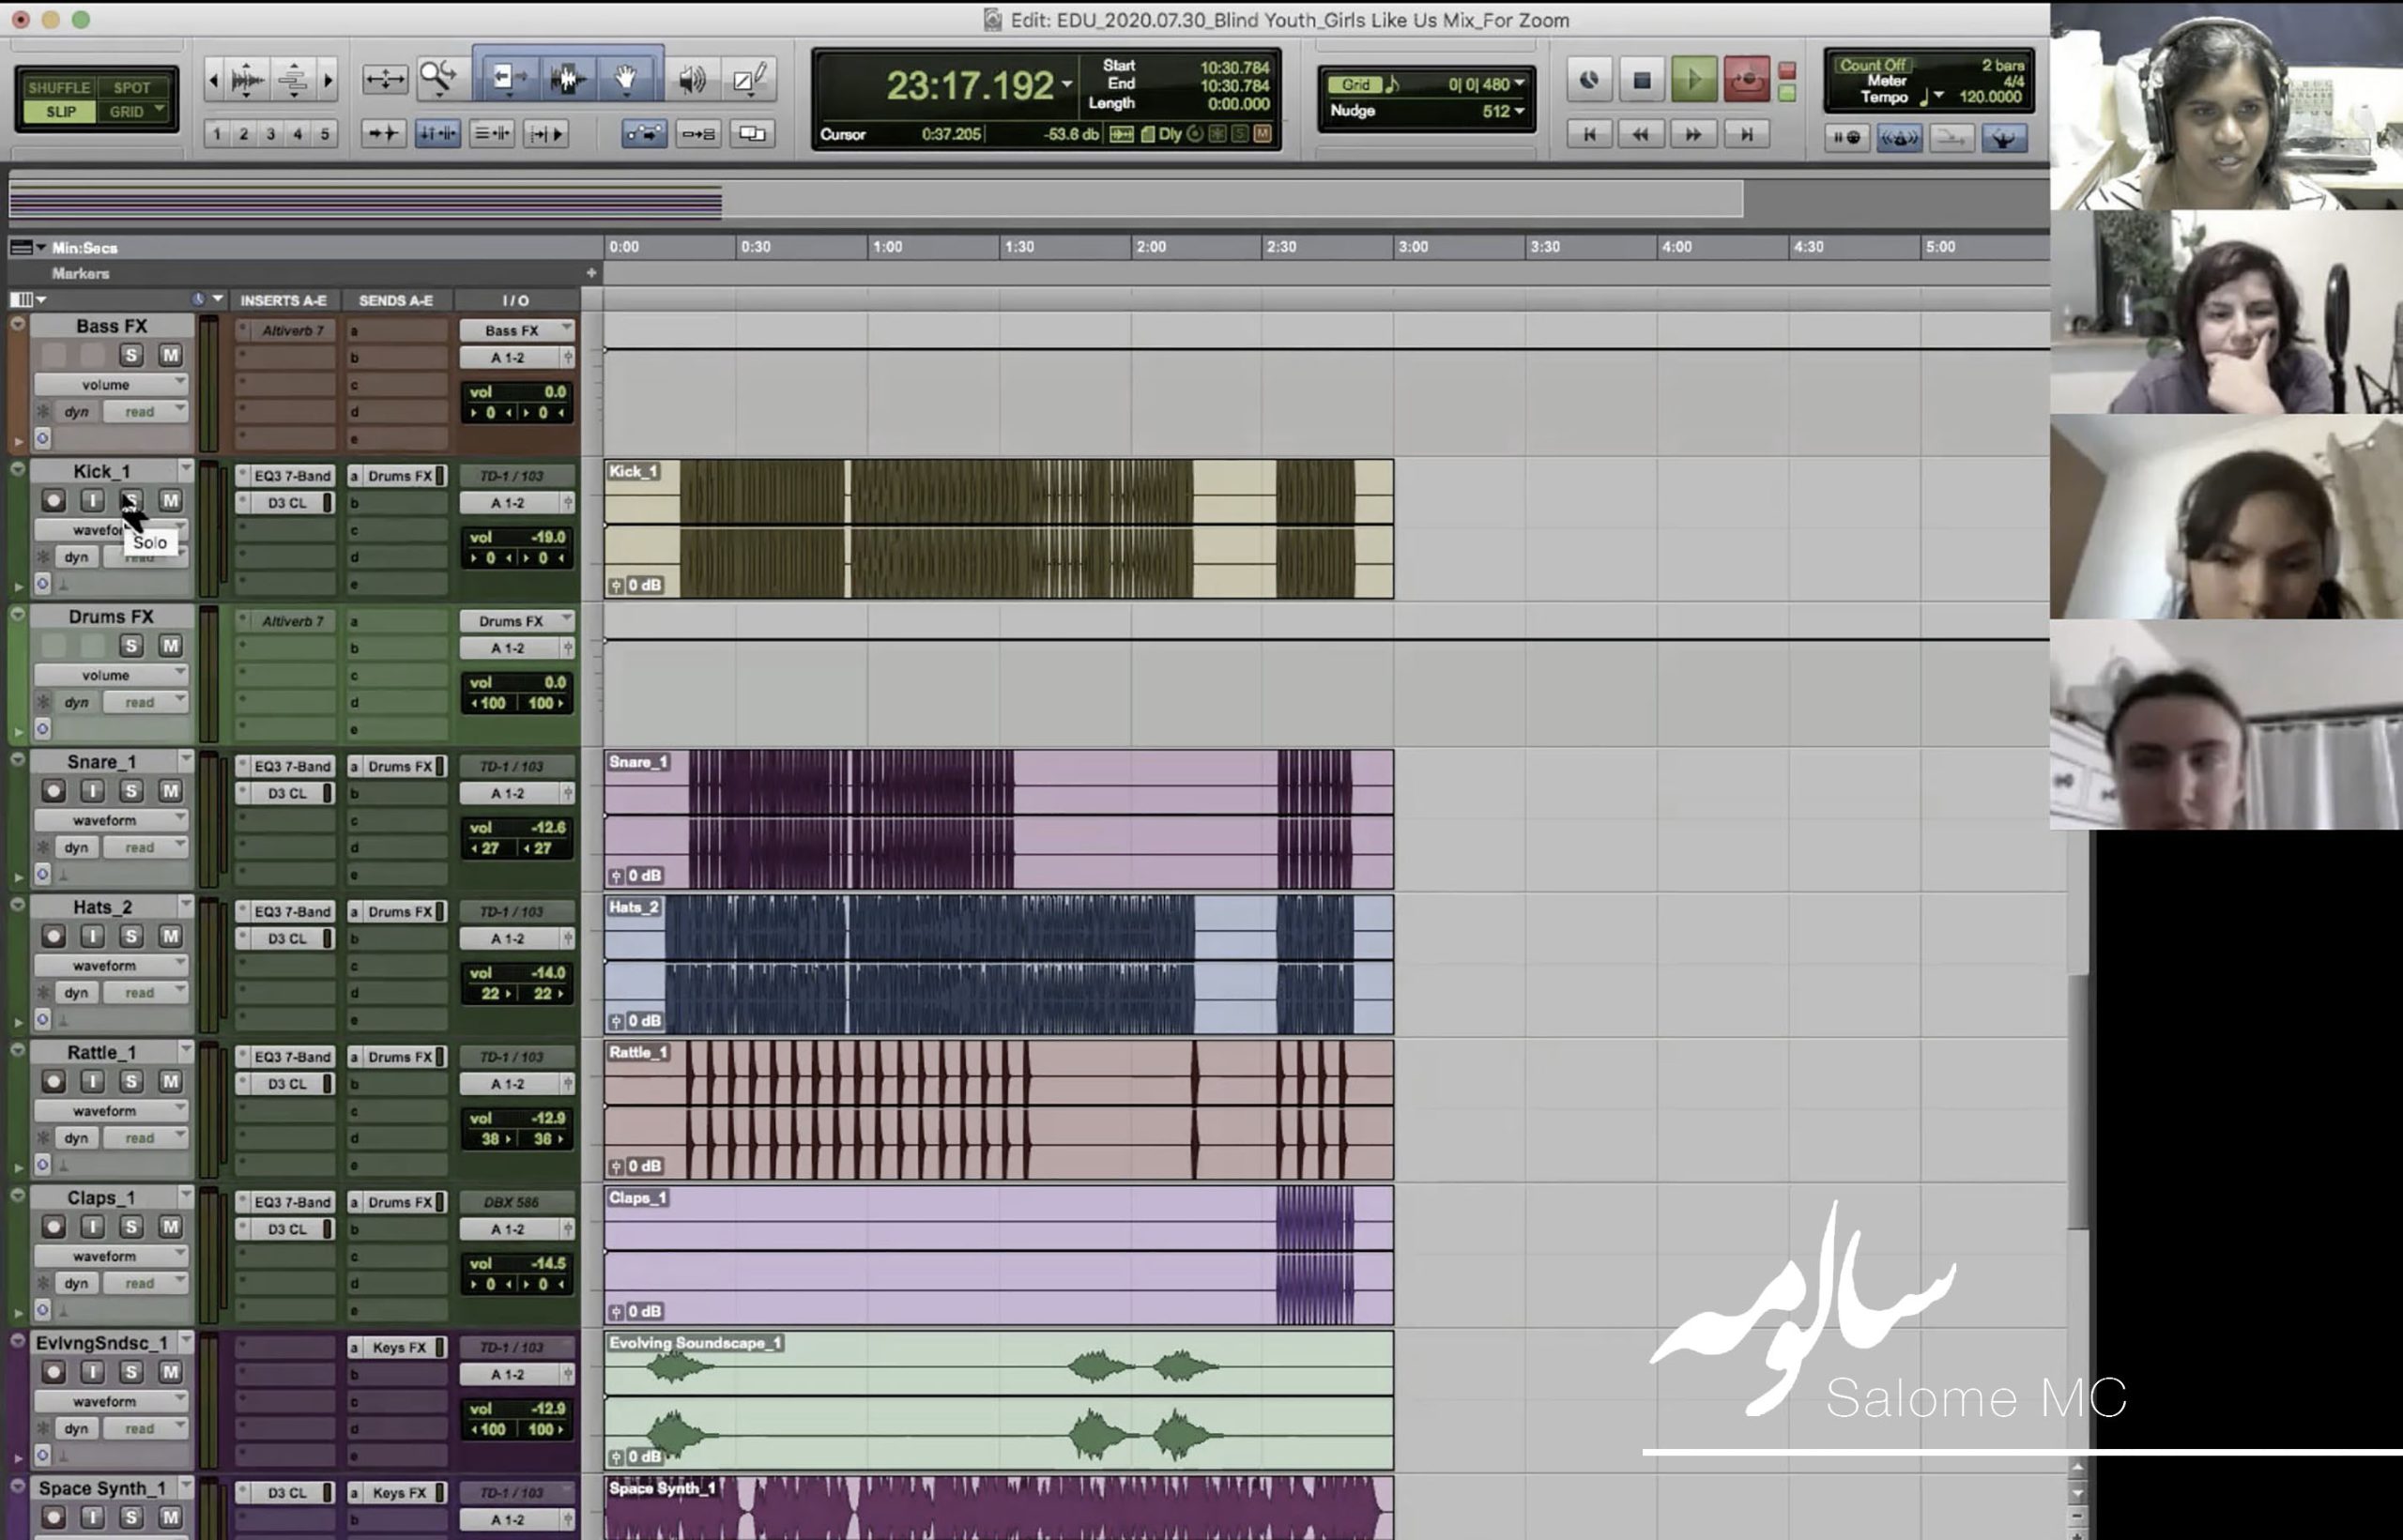Select the Scrubber speaker tool
This screenshot has width=2403, height=1540.
691,78
